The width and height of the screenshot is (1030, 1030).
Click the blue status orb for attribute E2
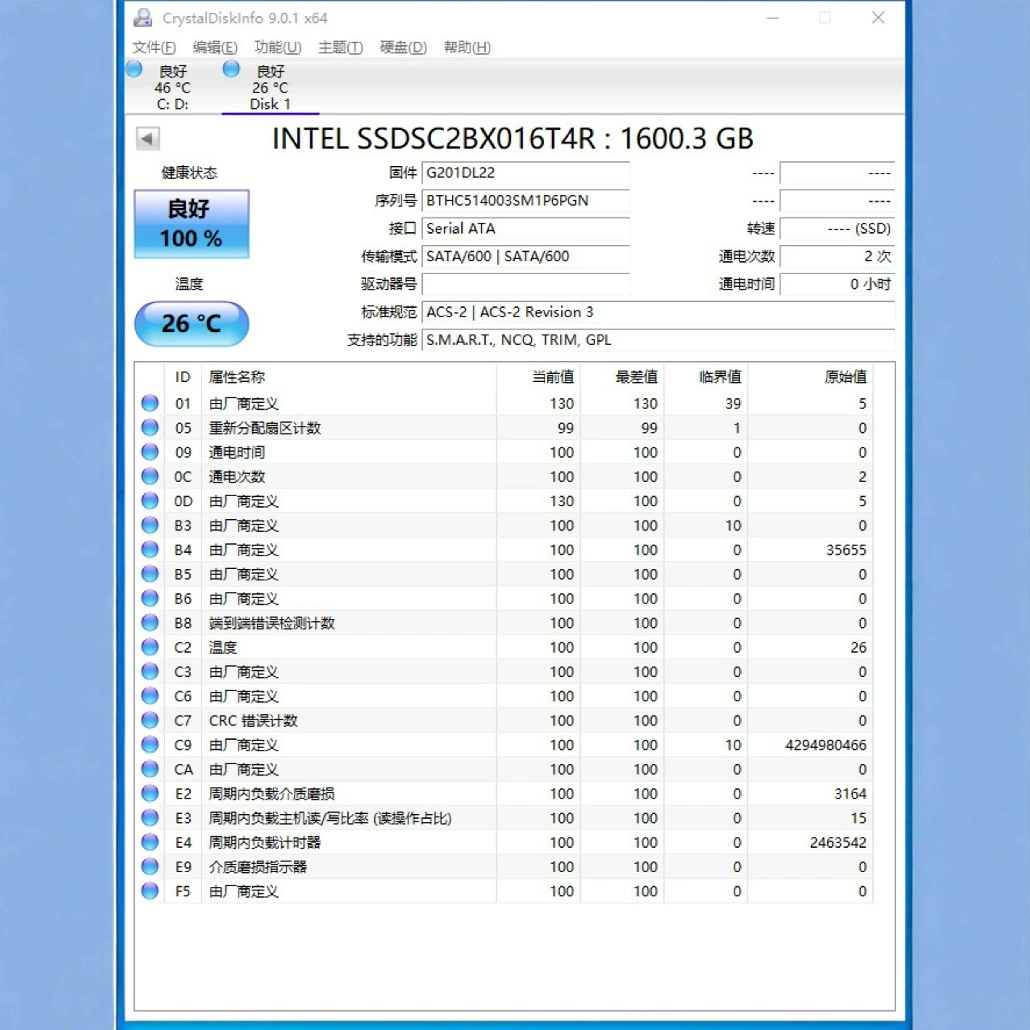pos(150,793)
